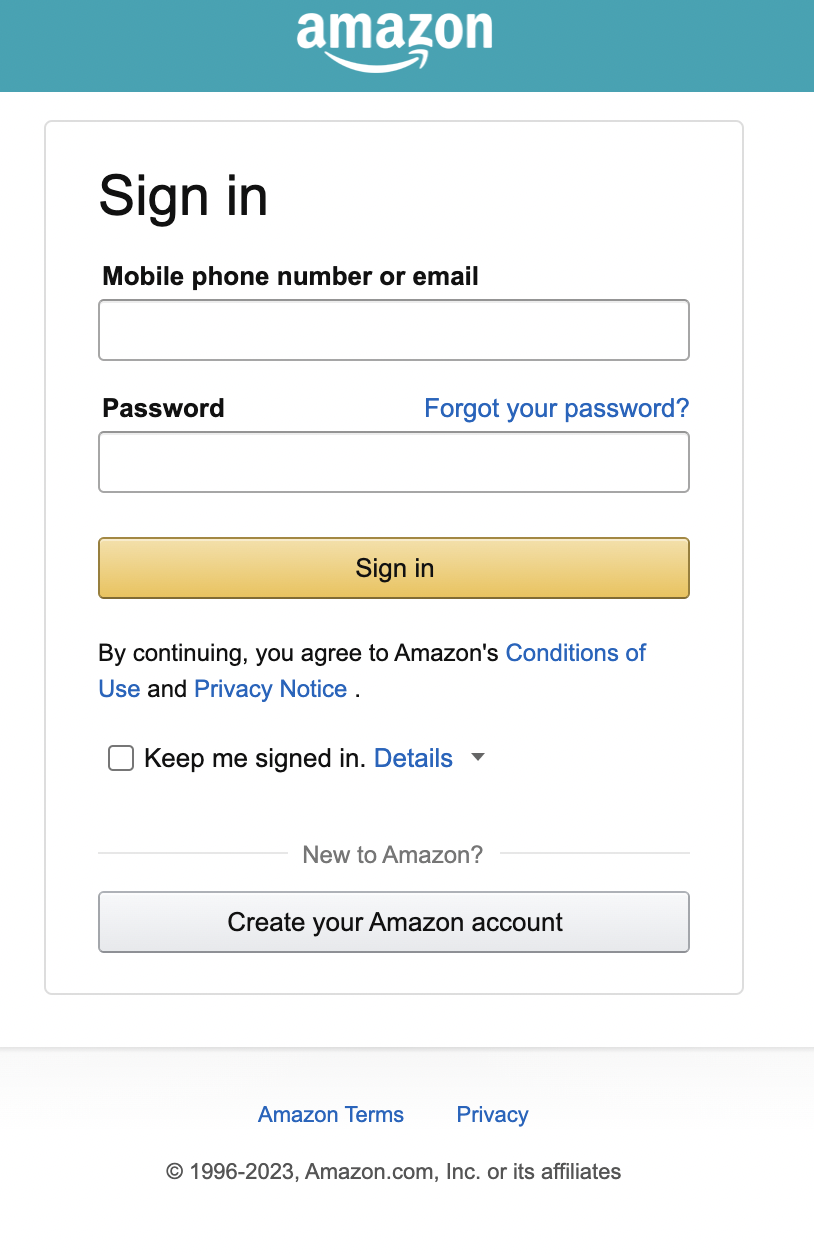The image size is (814, 1254).
Task: Click the 'New to Amazon?' divider text
Action: [393, 855]
